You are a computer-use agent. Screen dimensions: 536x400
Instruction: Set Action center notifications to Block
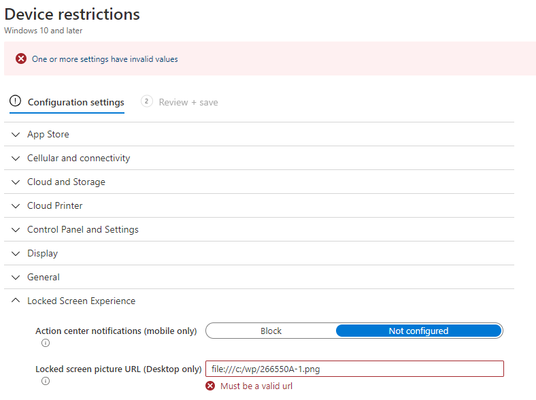tap(271, 331)
